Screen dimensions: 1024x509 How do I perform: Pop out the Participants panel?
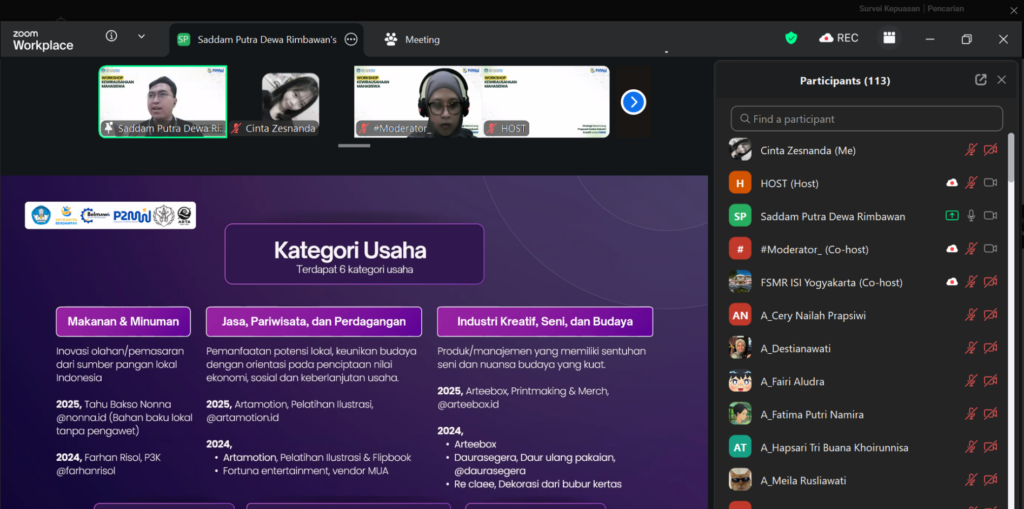coord(981,80)
